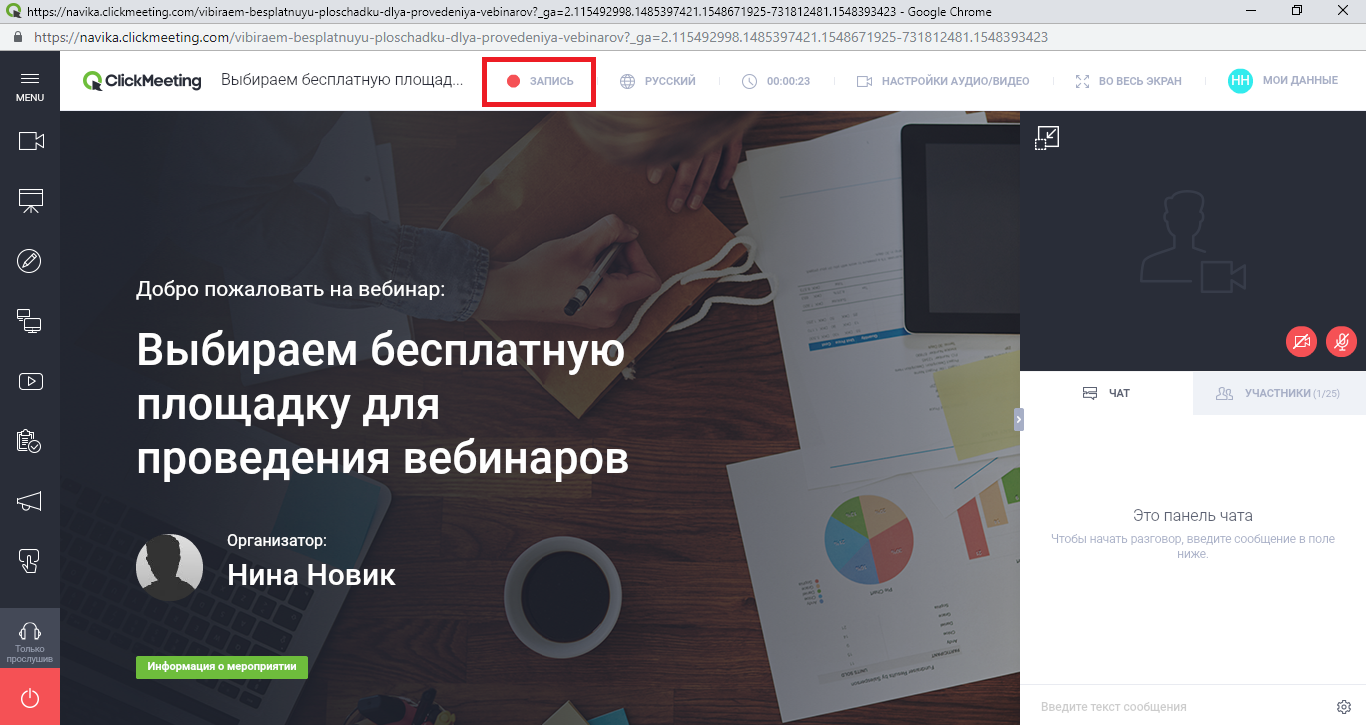Unmute the microphone red button
Viewport: 1366px width, 725px height.
pyautogui.click(x=1341, y=342)
